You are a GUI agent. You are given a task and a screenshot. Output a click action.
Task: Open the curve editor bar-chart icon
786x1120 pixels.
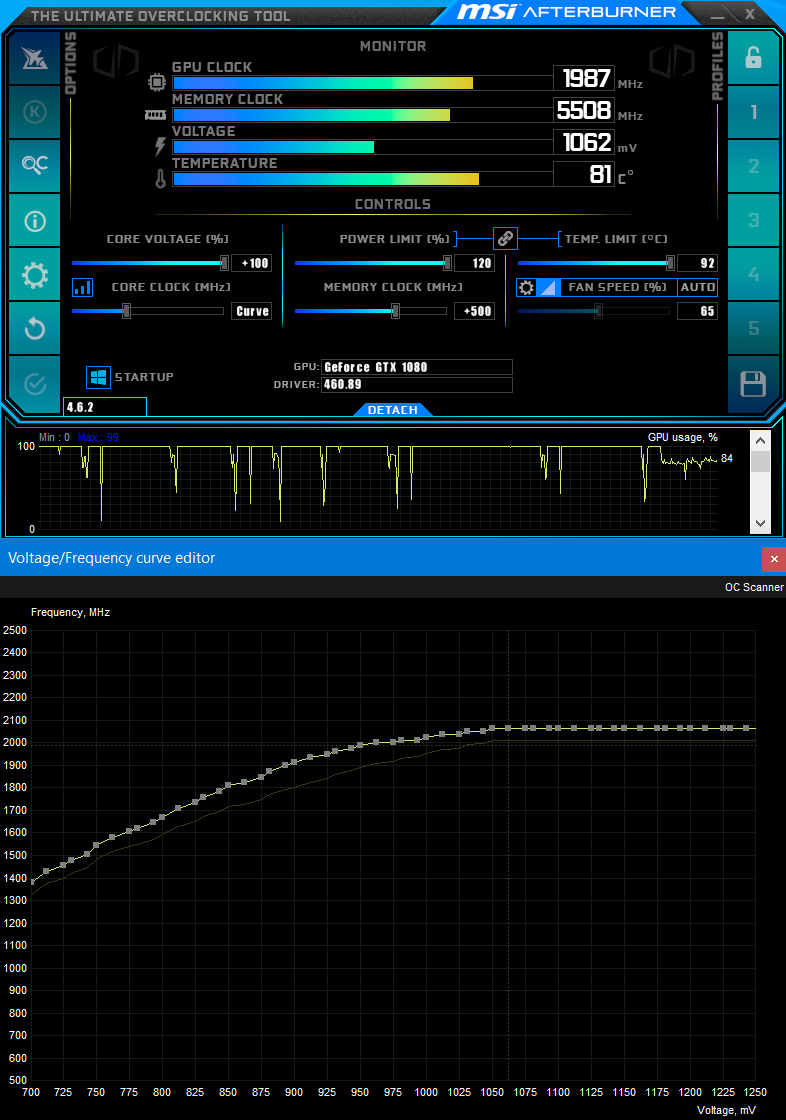[x=82, y=287]
